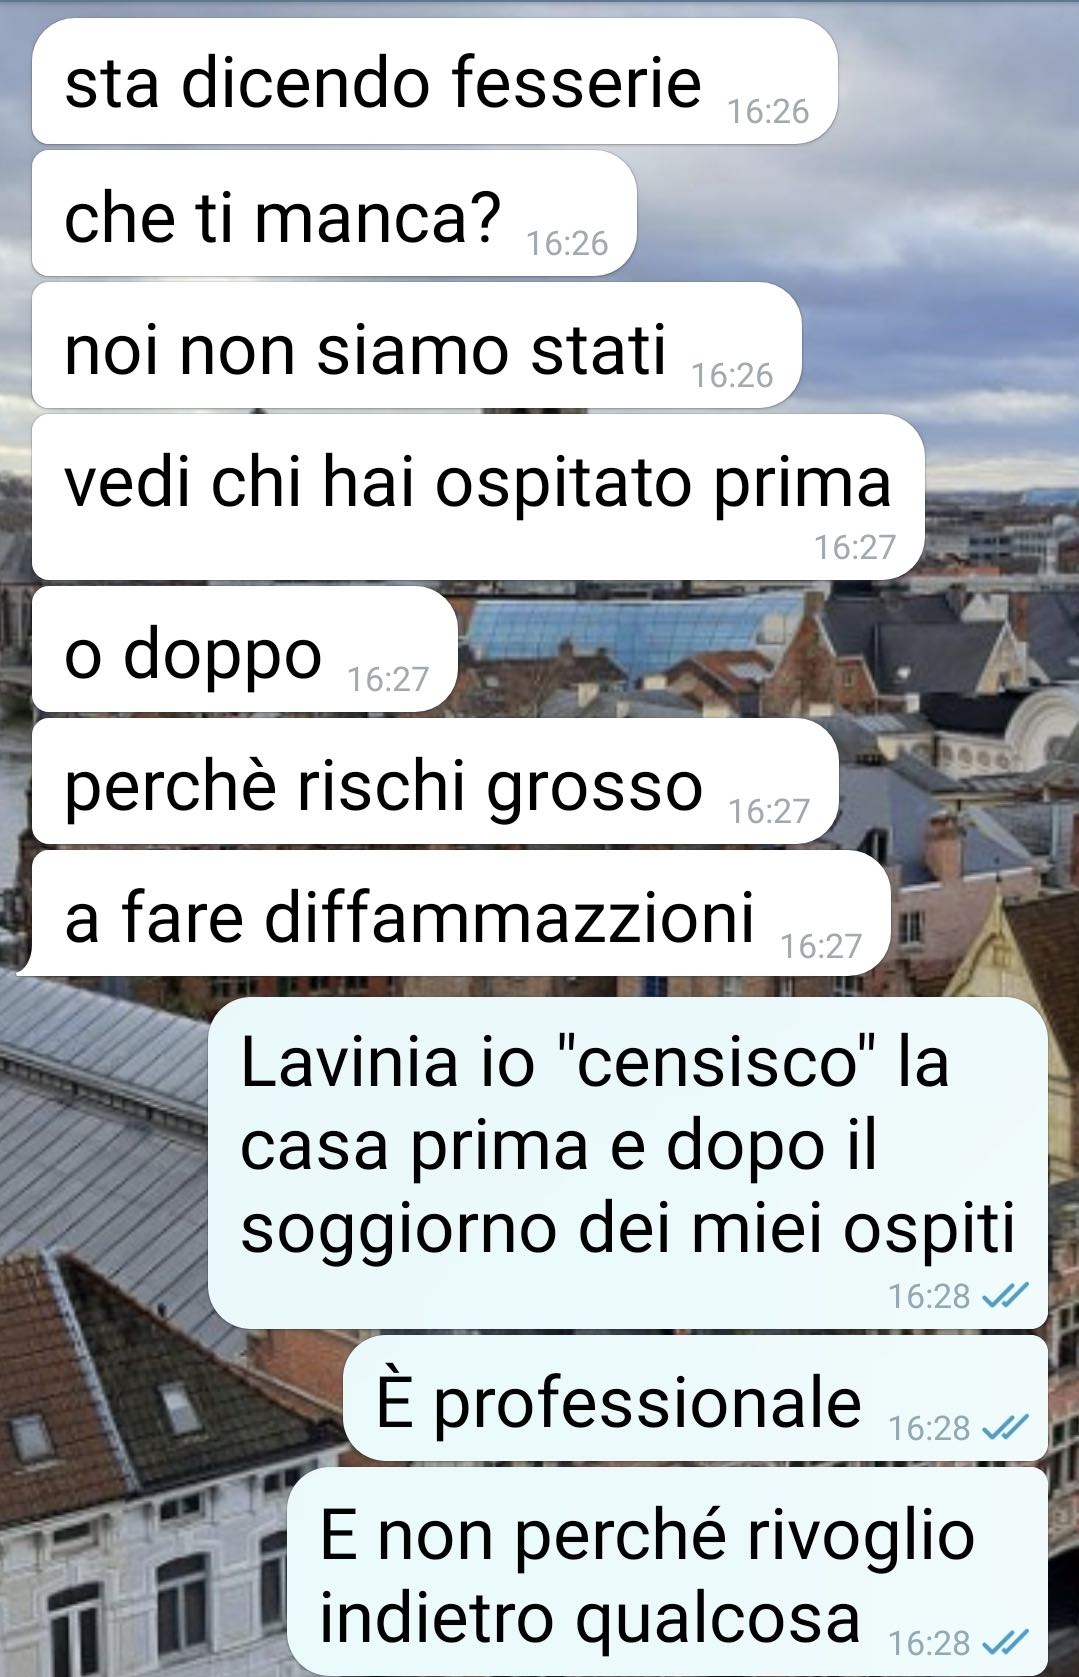Tap chat wallpaper area right of 'o doppo'
The height and width of the screenshot is (1677, 1079).
coord(760,649)
